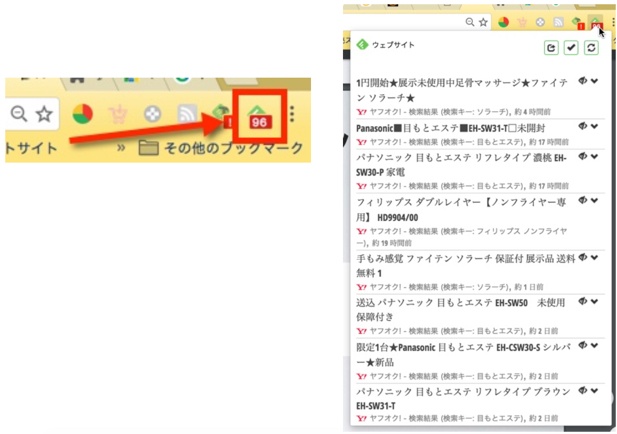Click the bookmark star icon beside the popup's toolbar
617x434 pixels.
click(483, 21)
